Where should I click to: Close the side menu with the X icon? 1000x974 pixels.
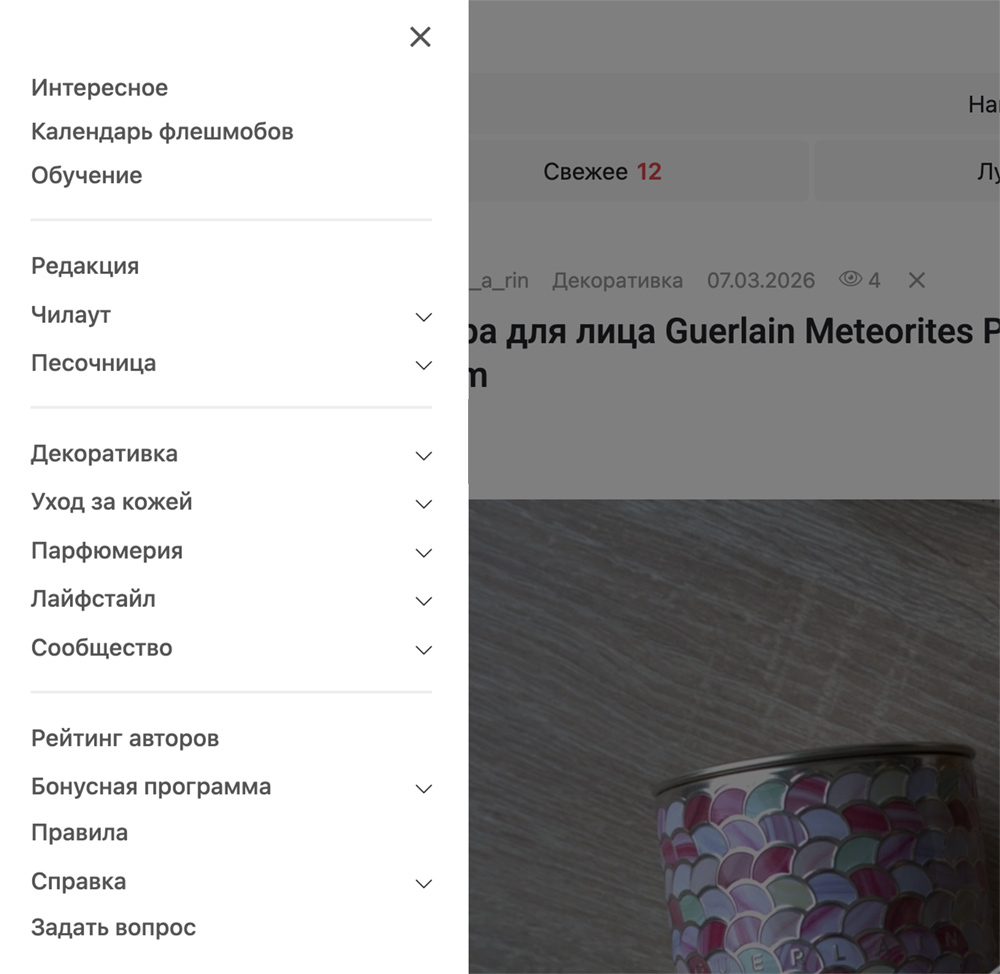420,37
